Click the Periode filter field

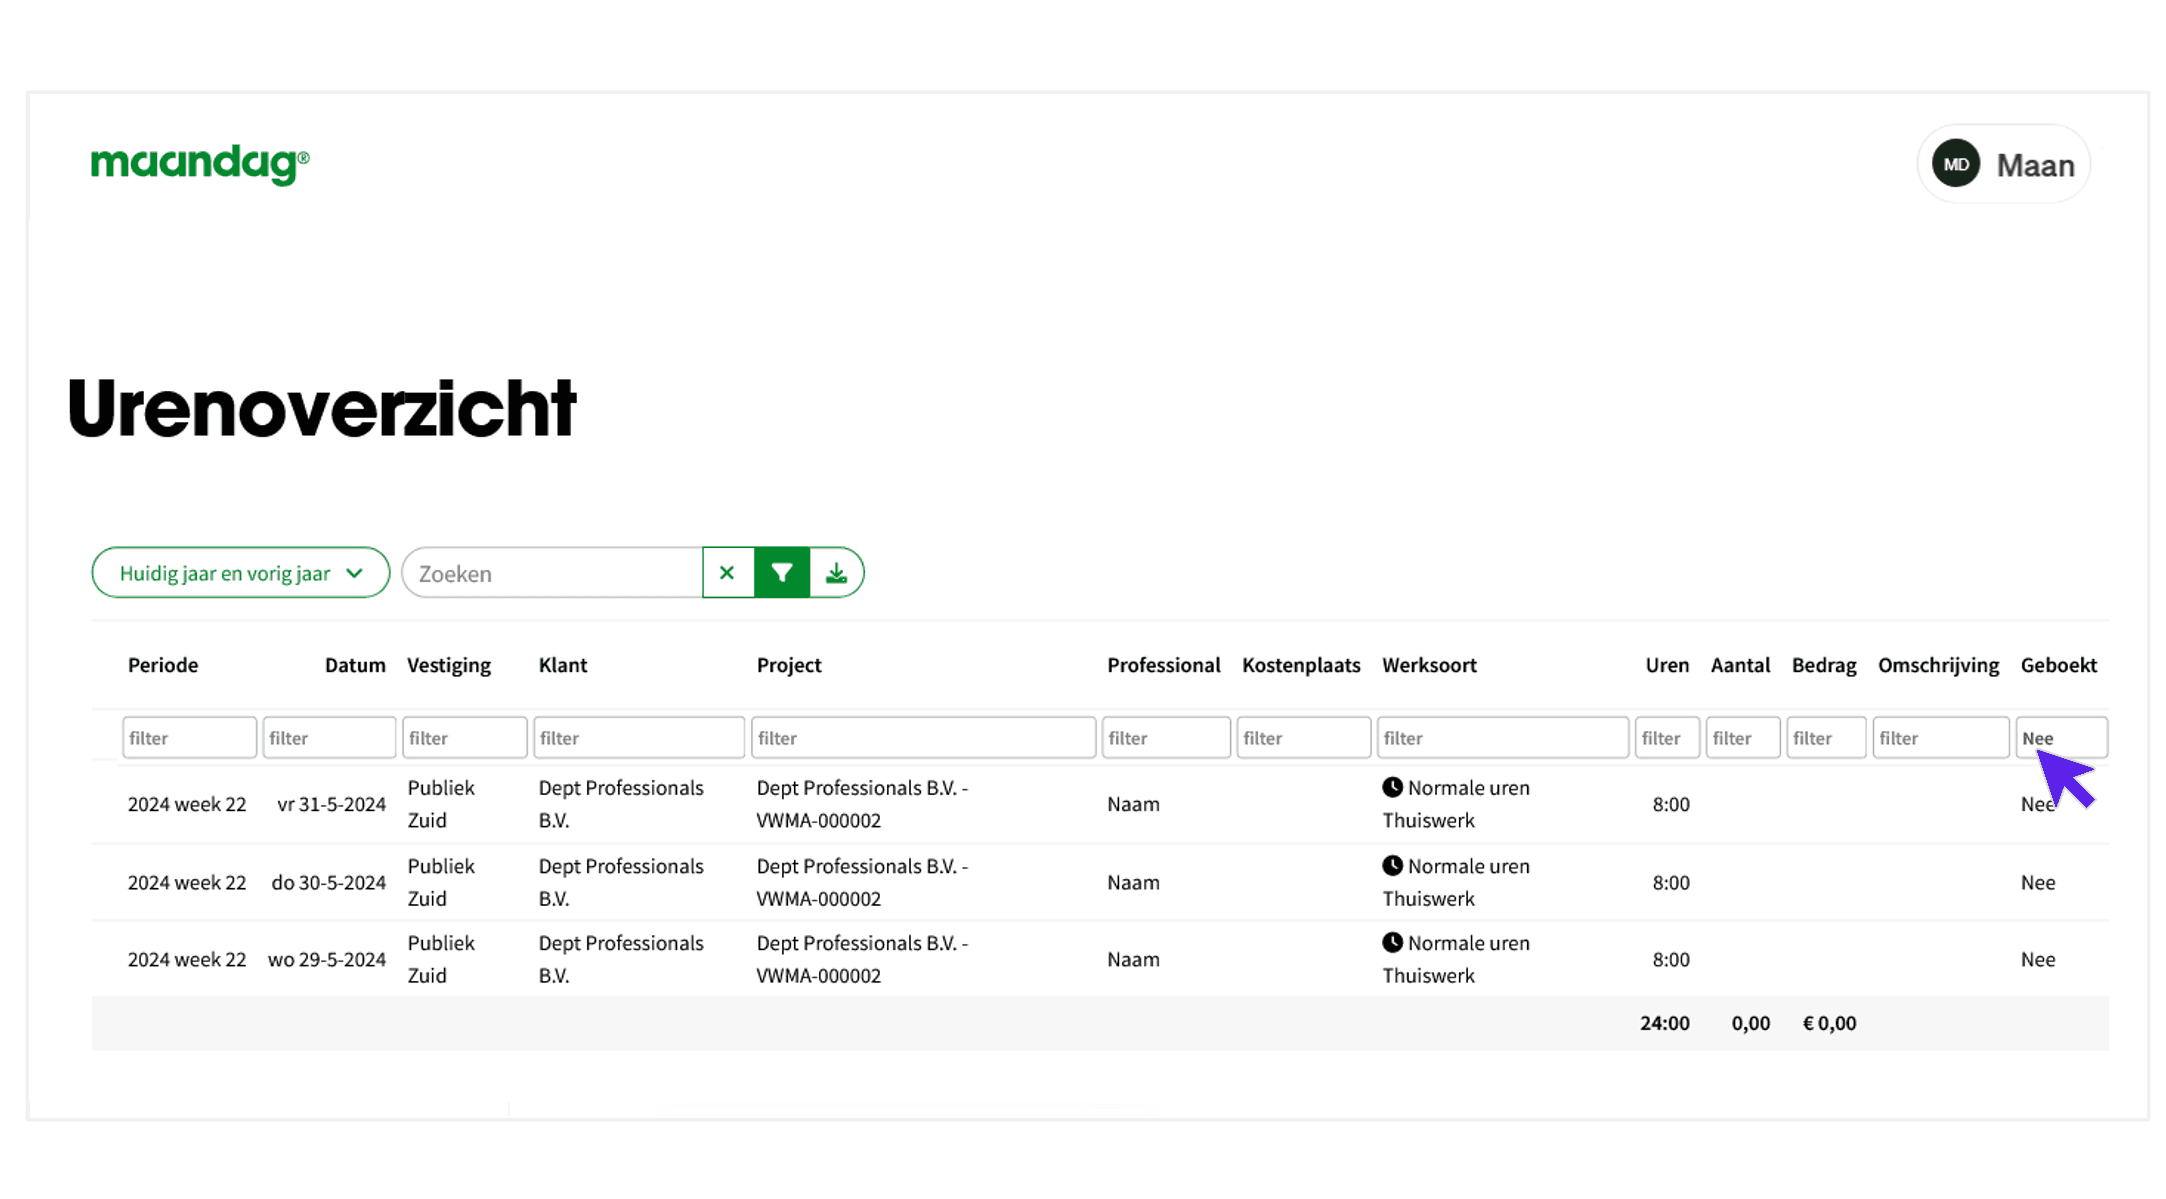pos(189,737)
